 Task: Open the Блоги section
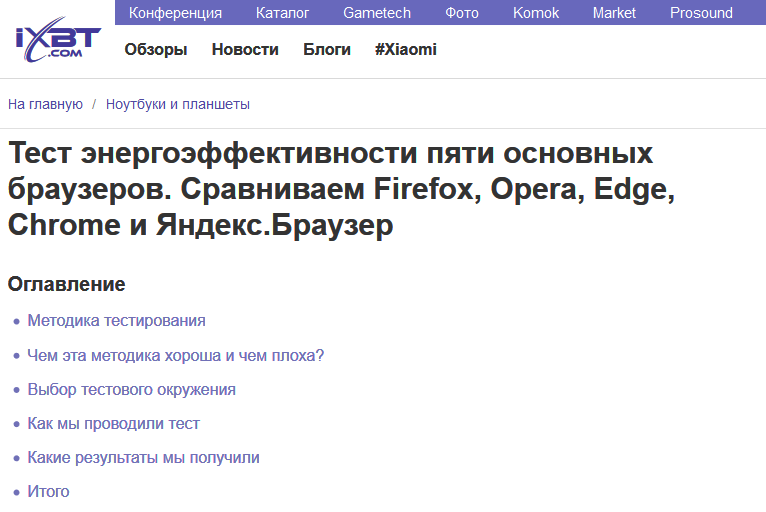[327, 49]
